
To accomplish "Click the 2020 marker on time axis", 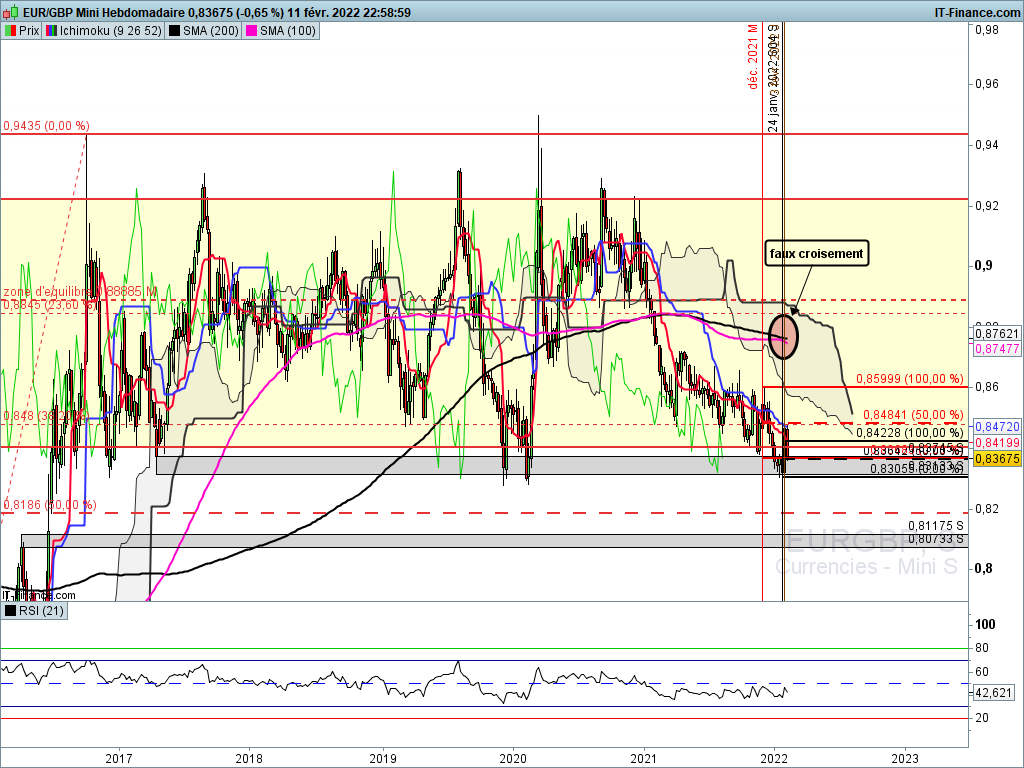I will [514, 757].
